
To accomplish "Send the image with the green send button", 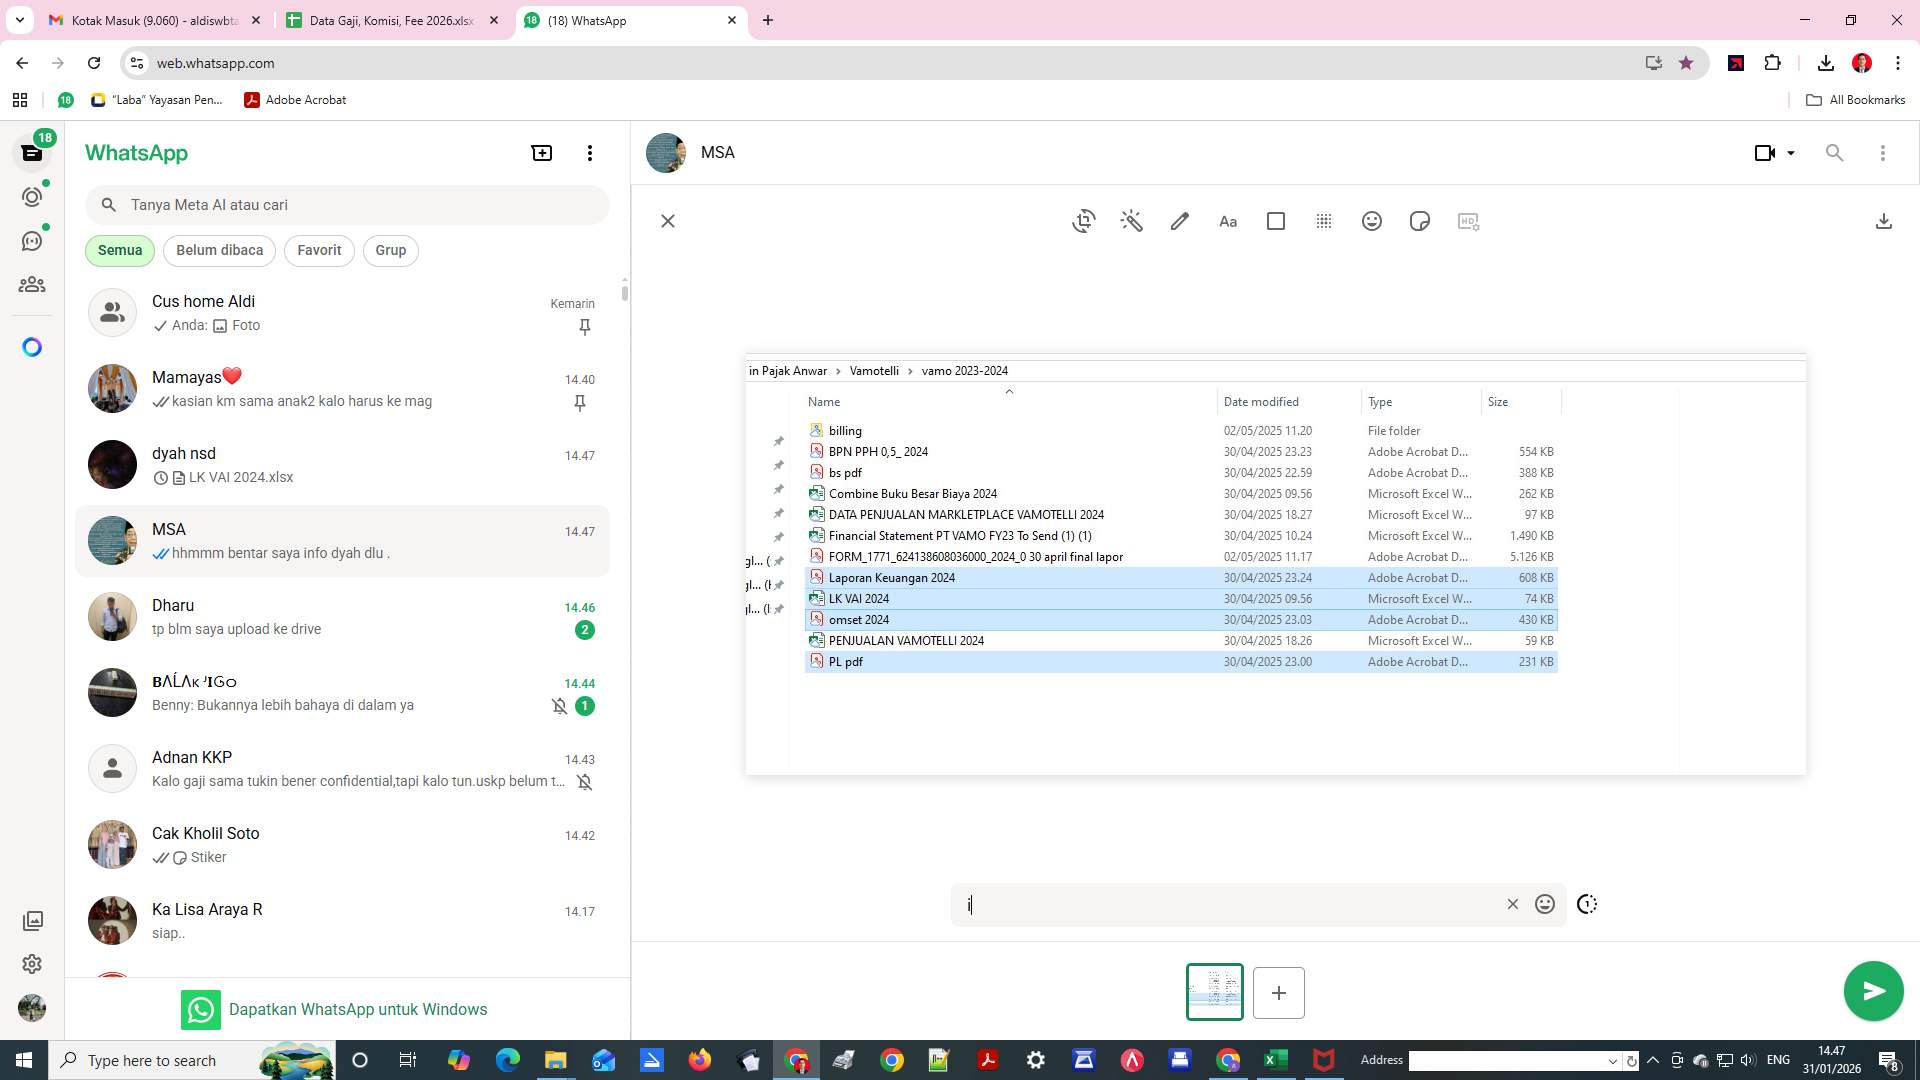I will point(1873,991).
